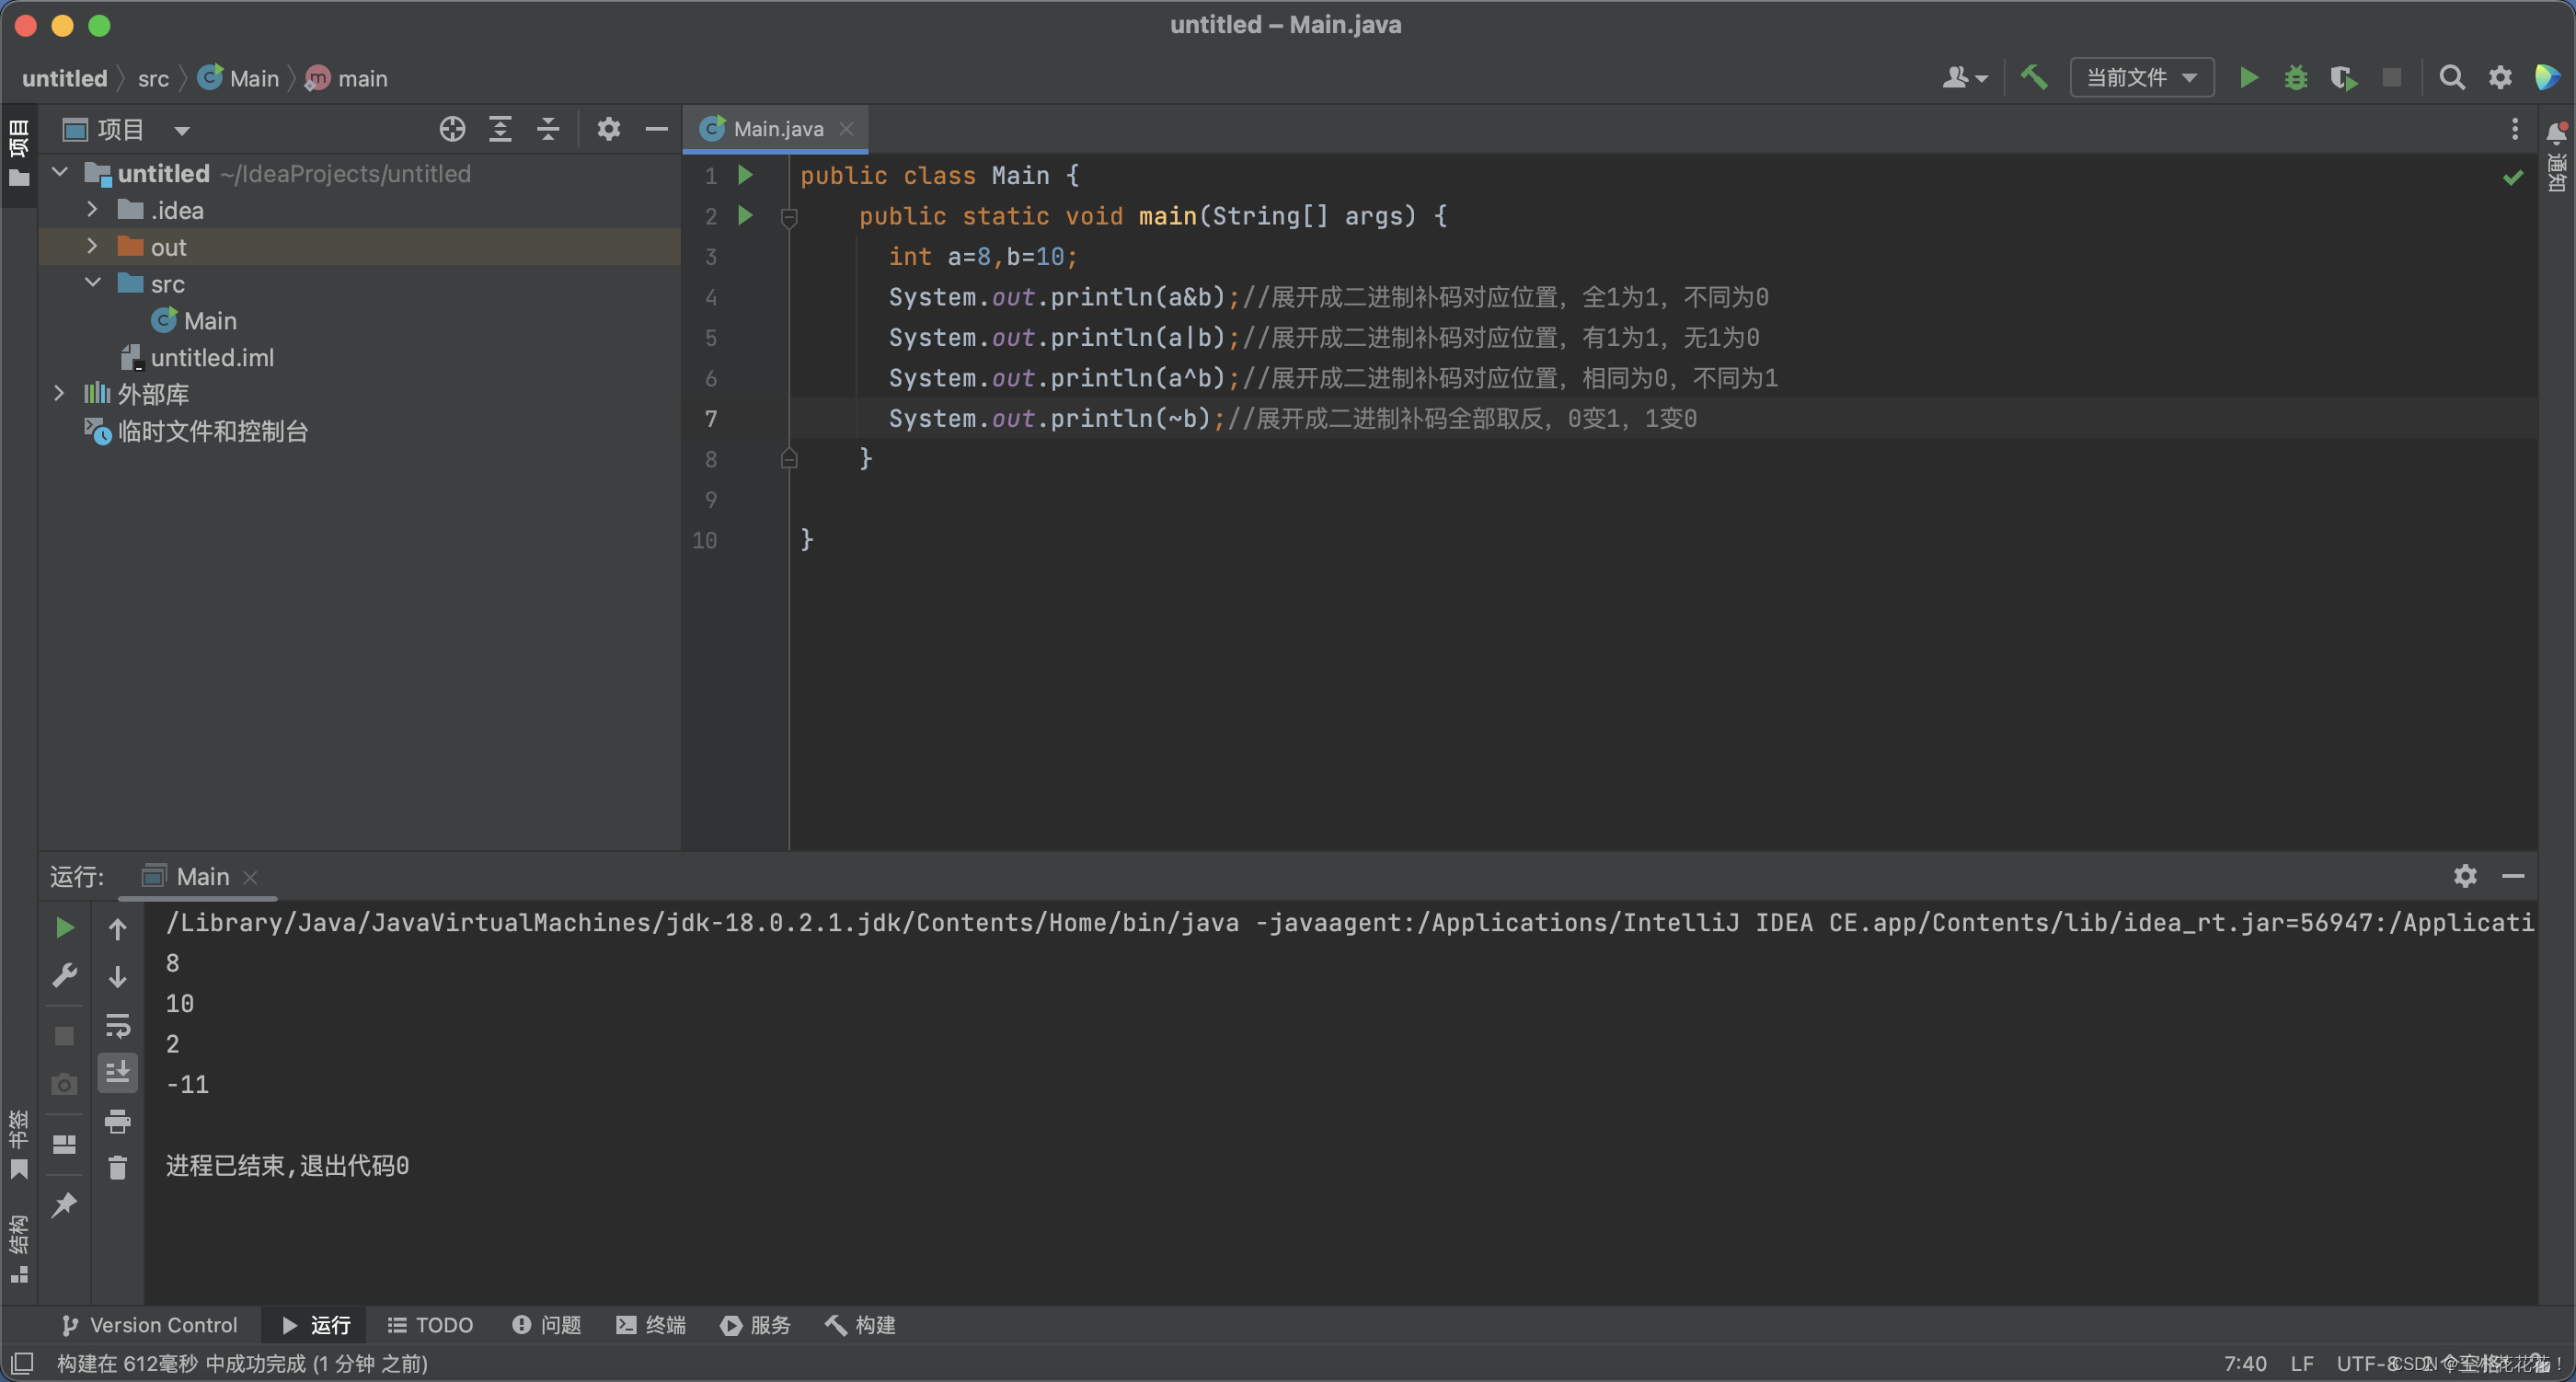Screen dimensions: 2576x1382
Task: Open run configuration wrench in run panel
Action: coord(64,975)
